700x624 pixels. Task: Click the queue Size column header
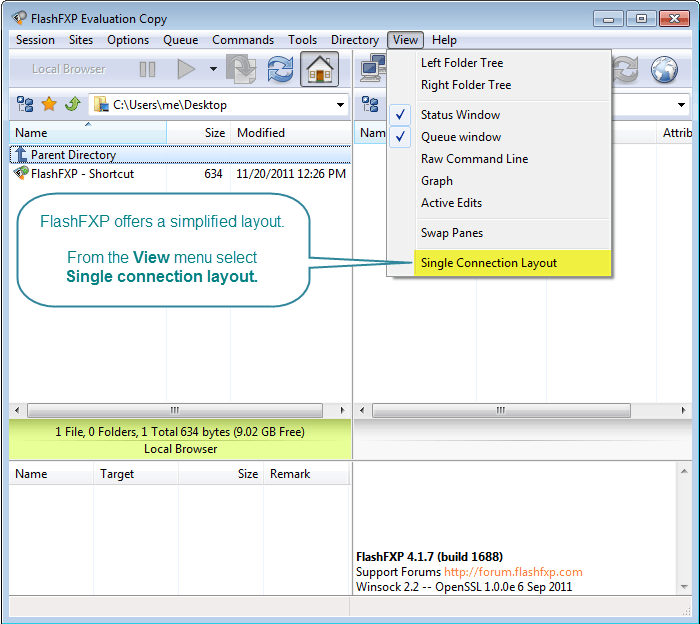(221, 474)
